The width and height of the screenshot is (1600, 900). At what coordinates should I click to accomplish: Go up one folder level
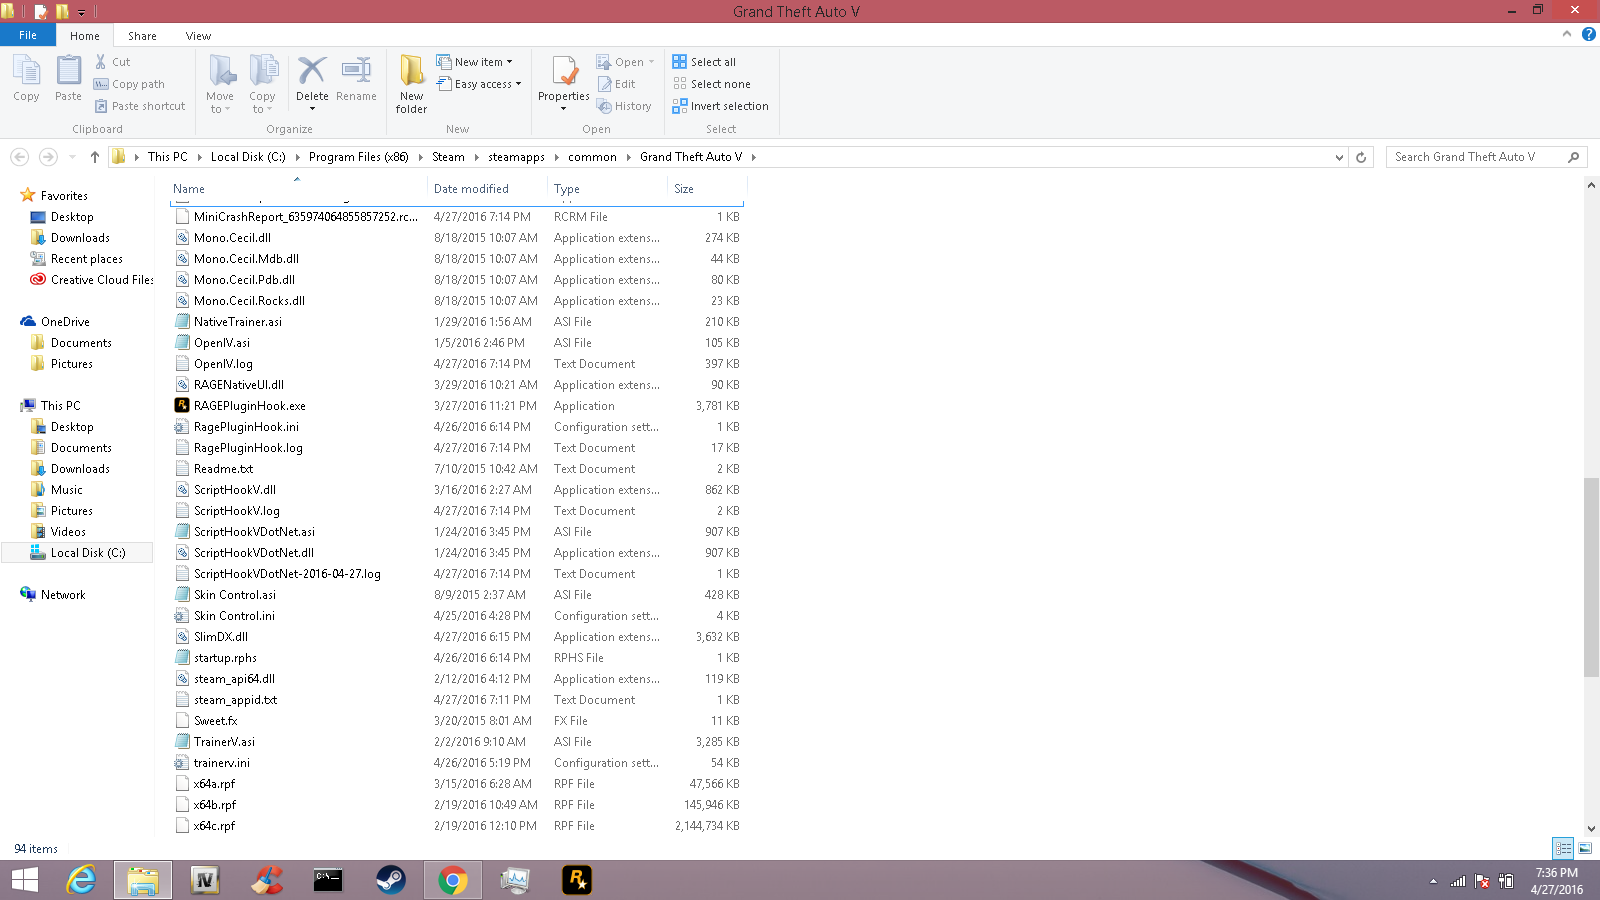(95, 157)
